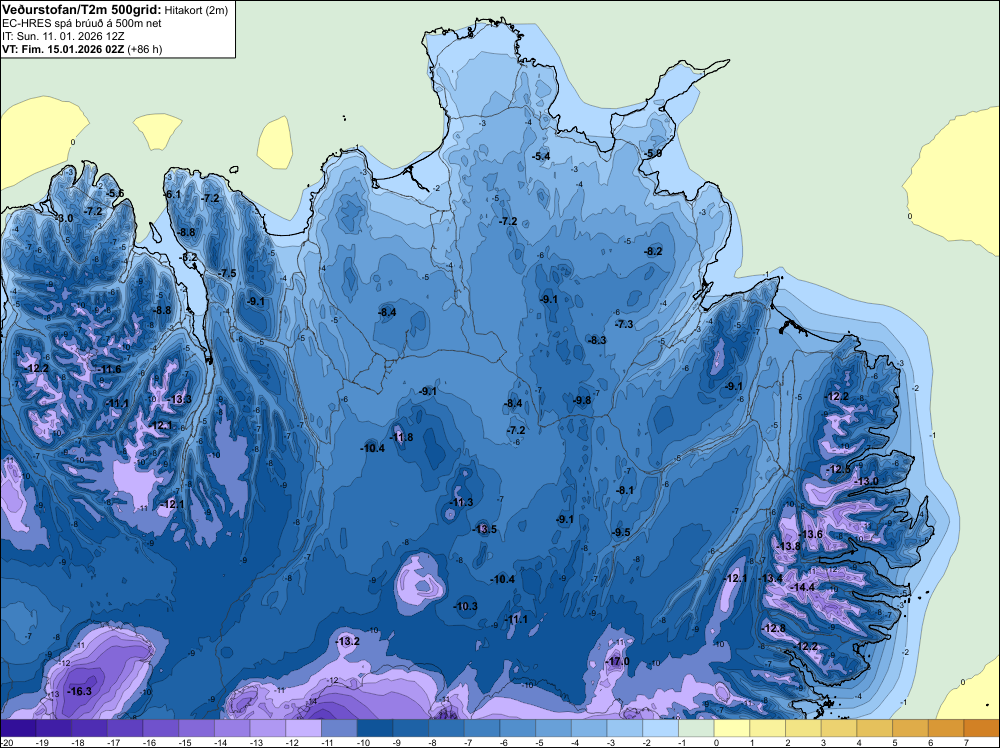Click the -14.4 temperature label
The height and width of the screenshot is (748, 1000).
802,587
